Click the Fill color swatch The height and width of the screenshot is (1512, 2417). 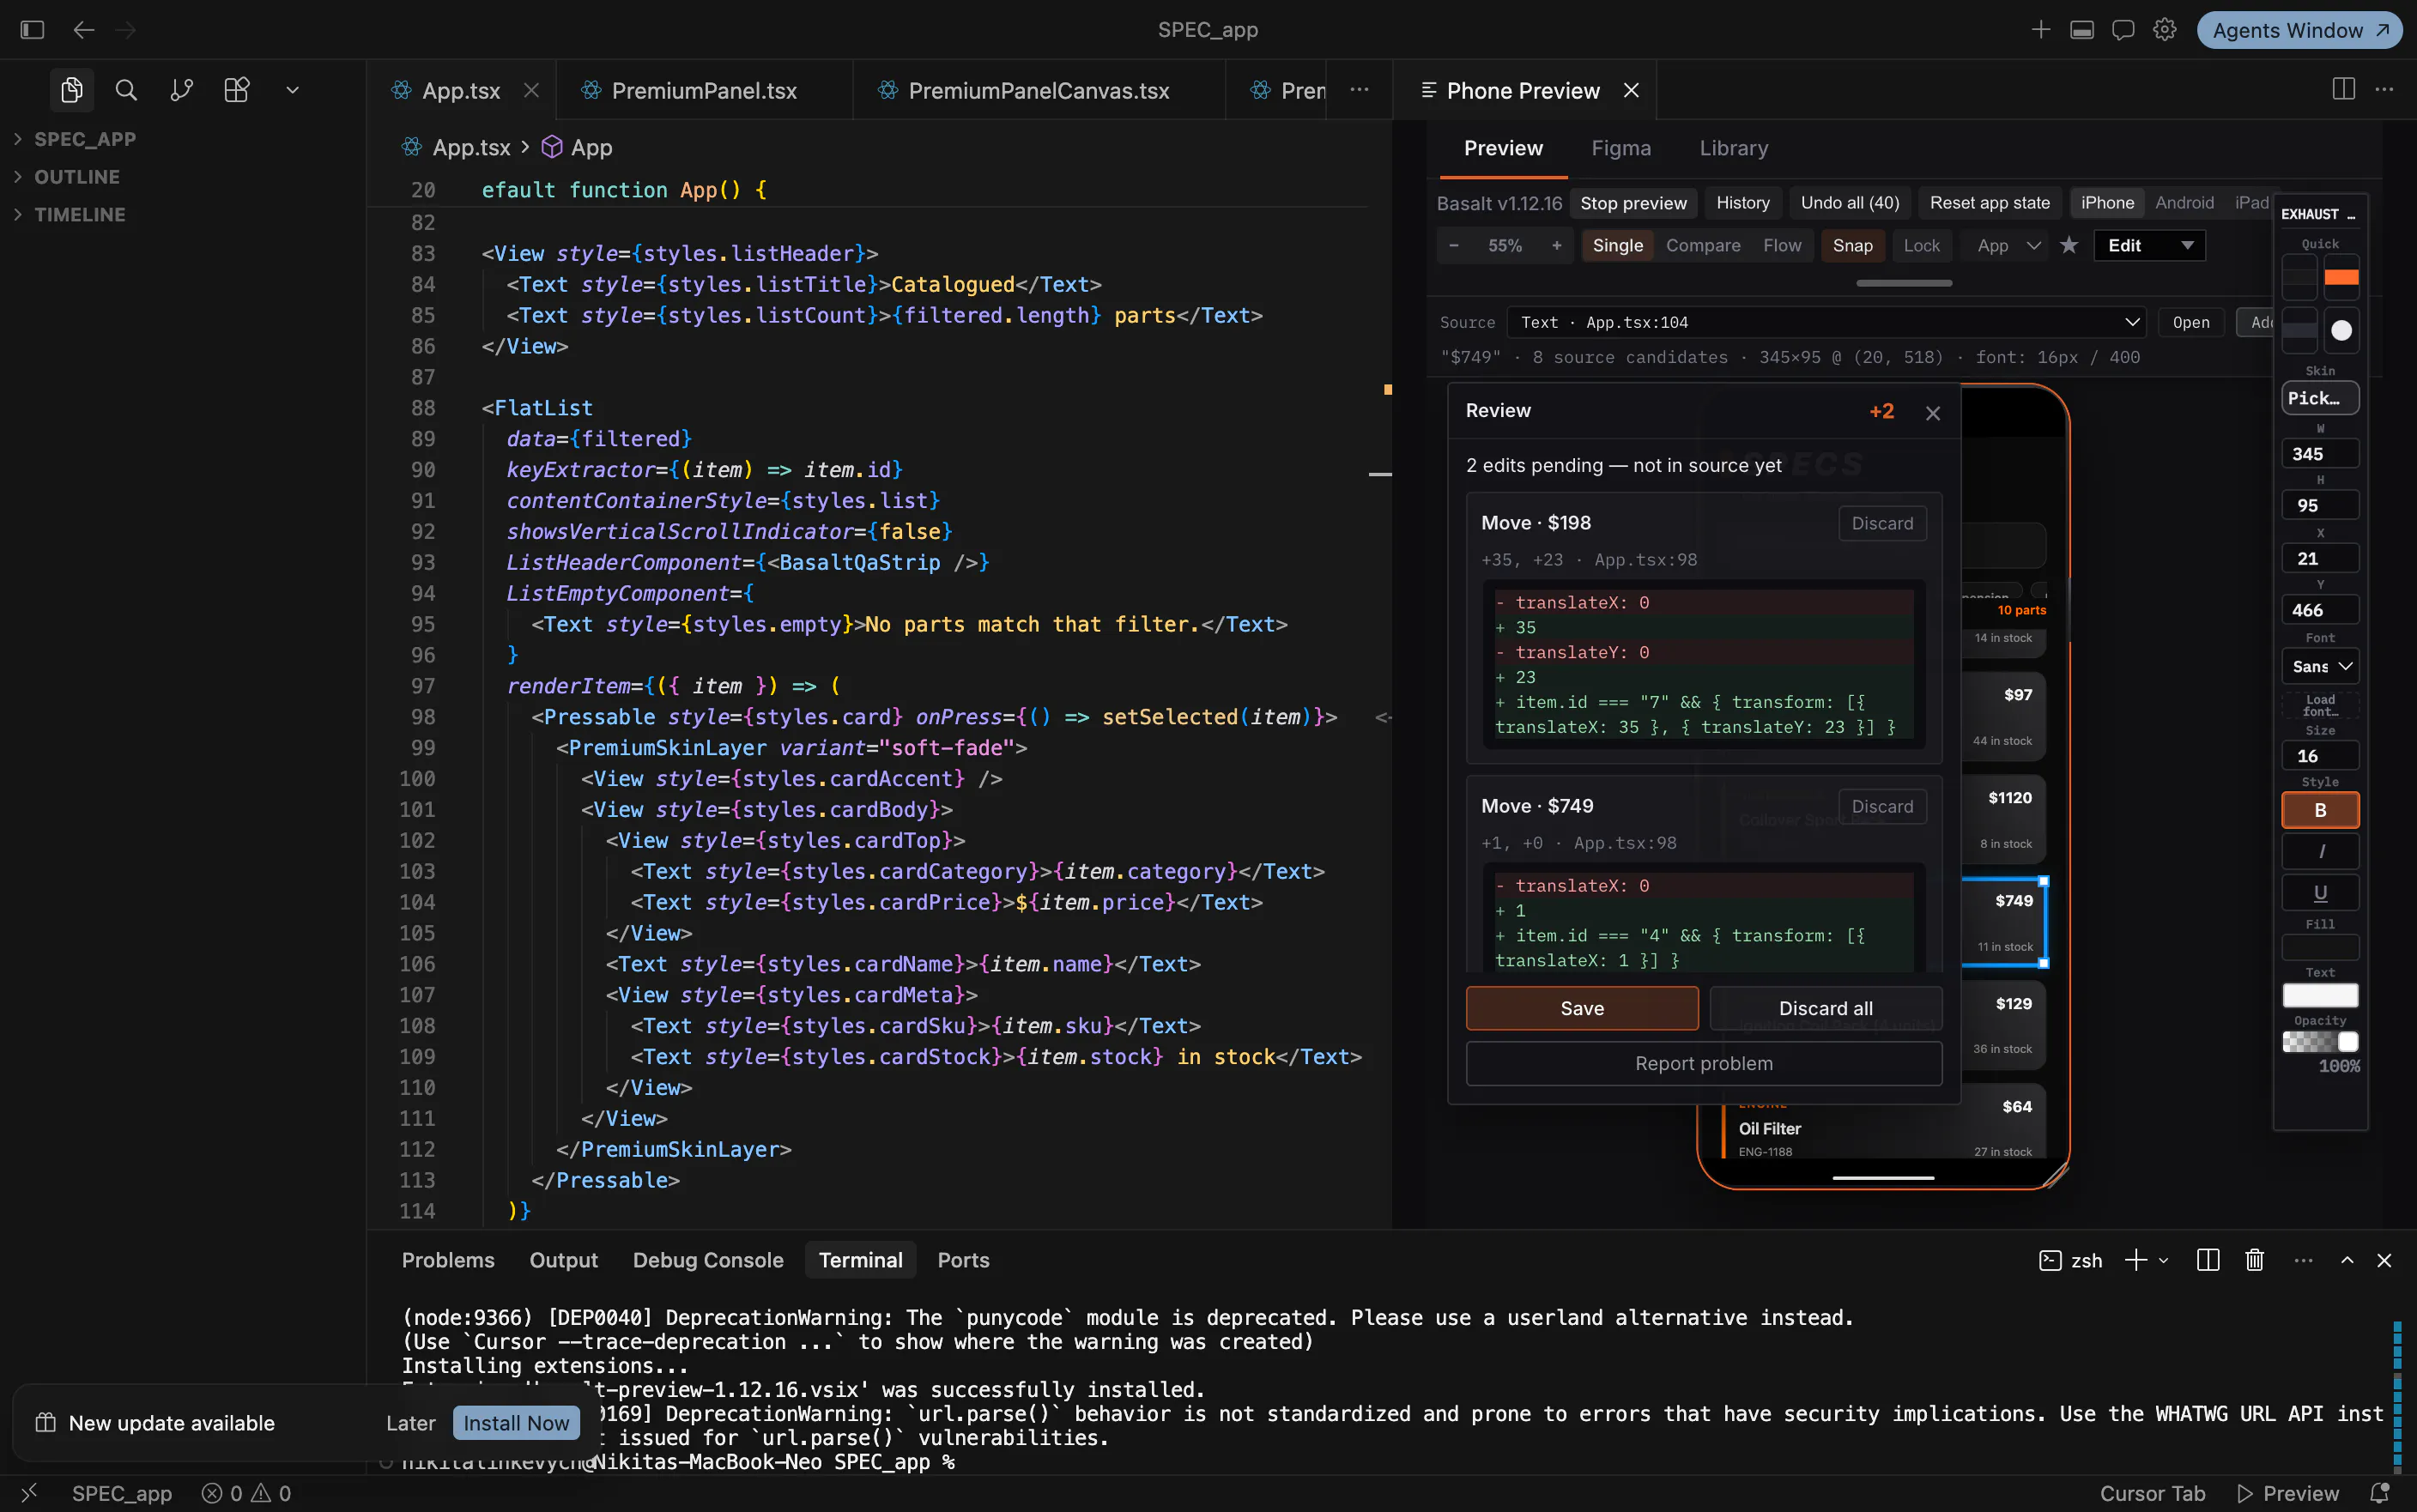tap(2320, 946)
